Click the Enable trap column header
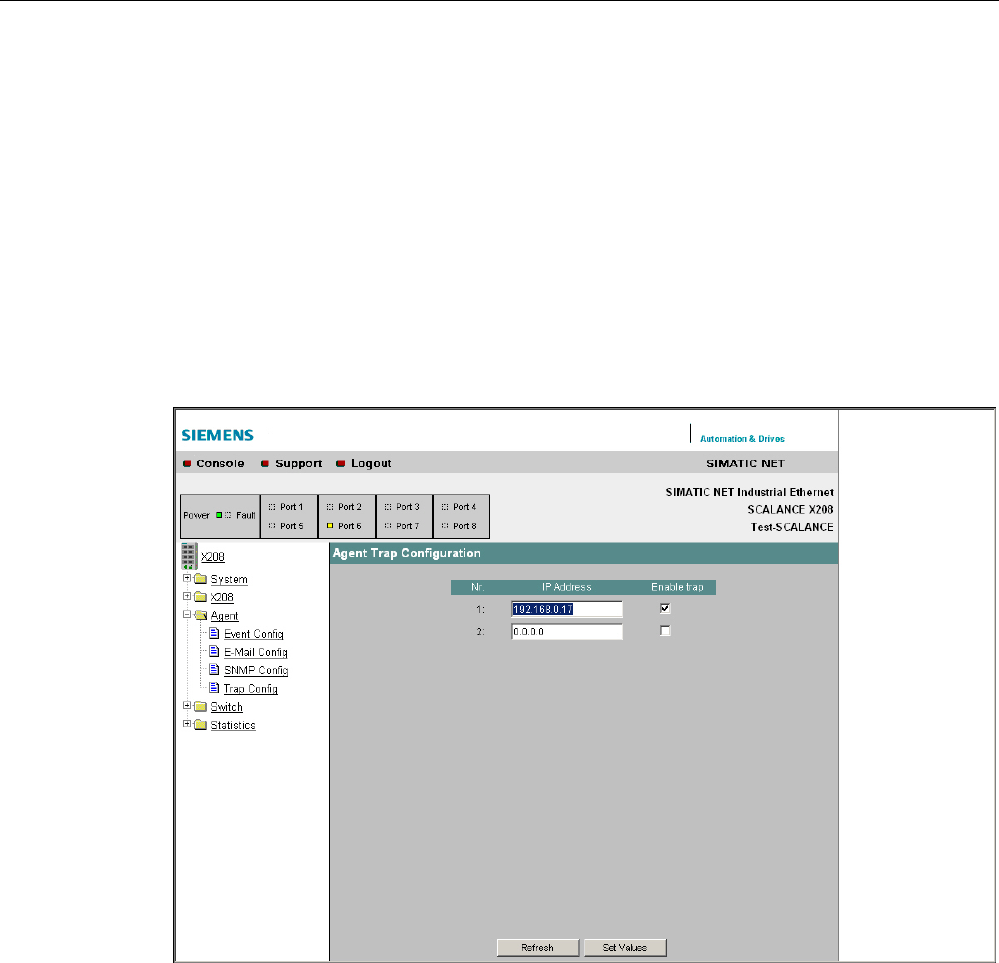This screenshot has width=999, height=963. [677, 587]
